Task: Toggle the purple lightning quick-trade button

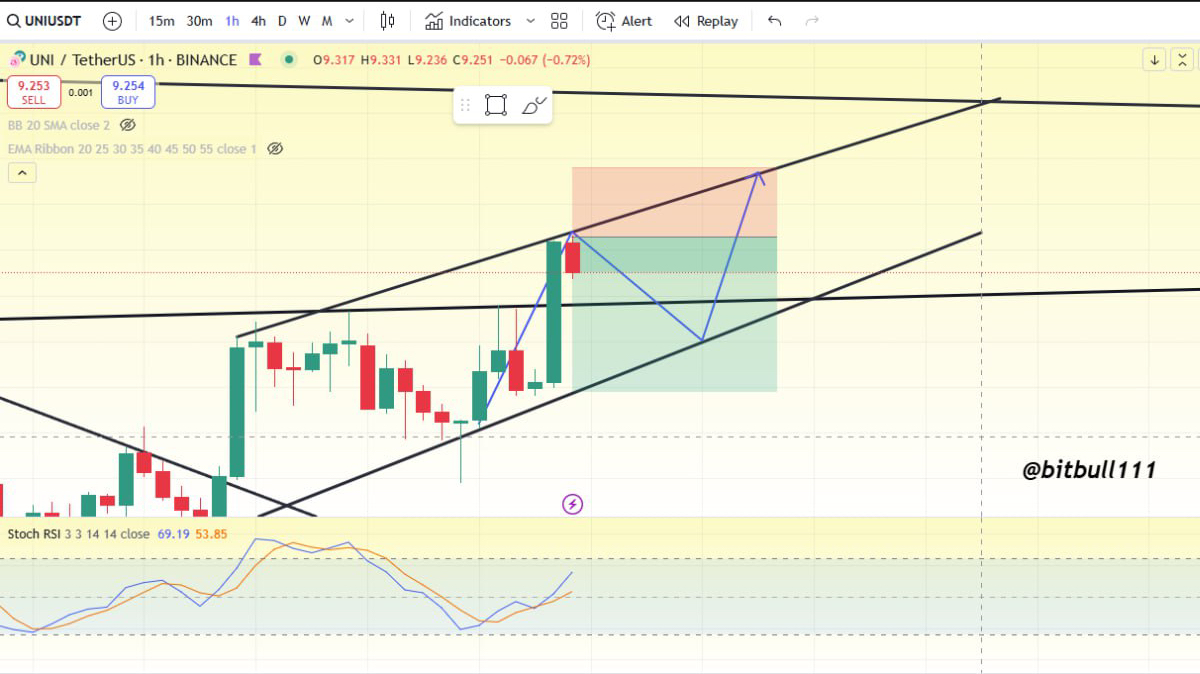Action: coord(572,504)
